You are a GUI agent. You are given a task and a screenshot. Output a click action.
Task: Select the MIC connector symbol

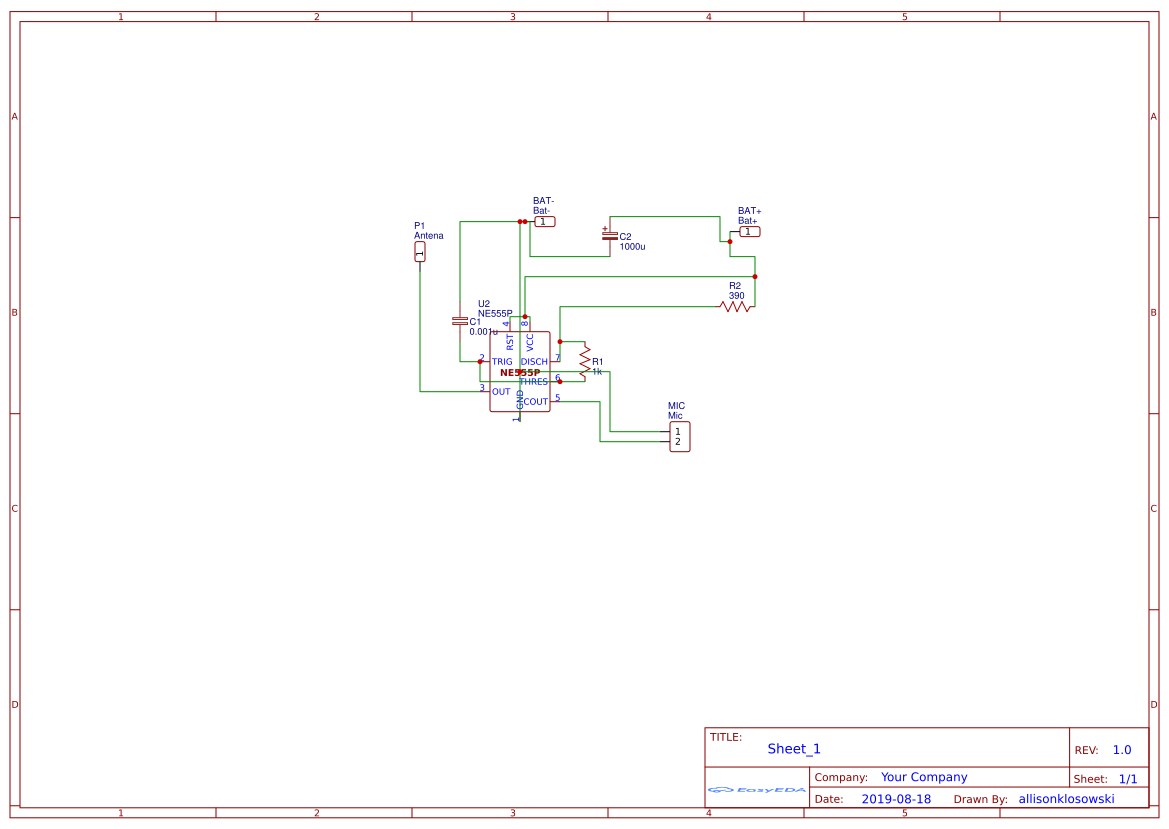pyautogui.click(x=680, y=435)
